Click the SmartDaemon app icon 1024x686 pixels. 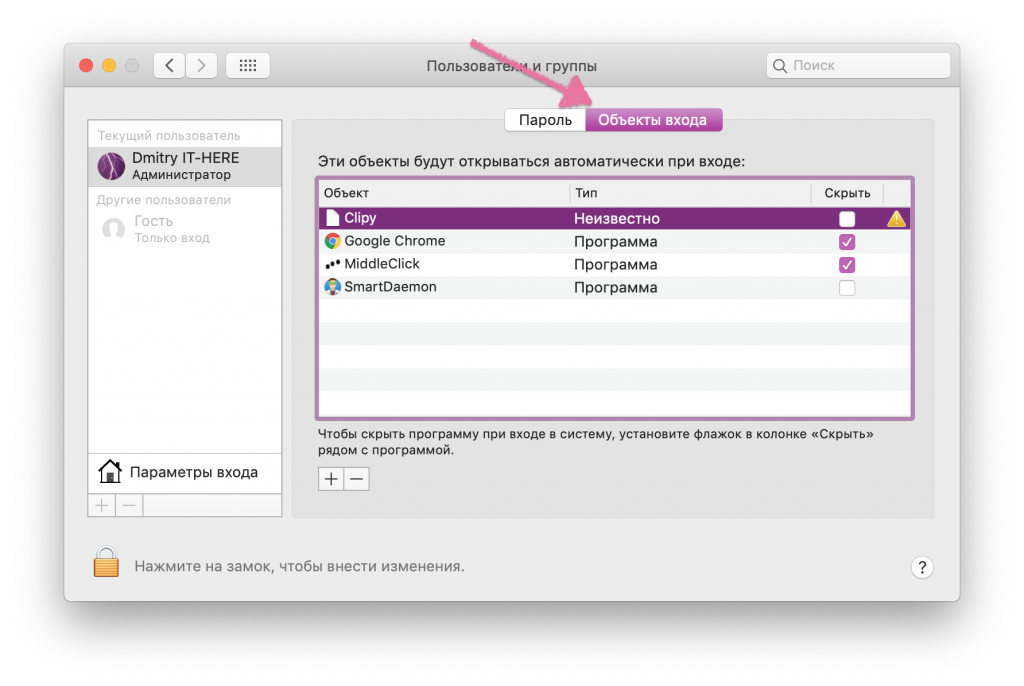[x=332, y=287]
